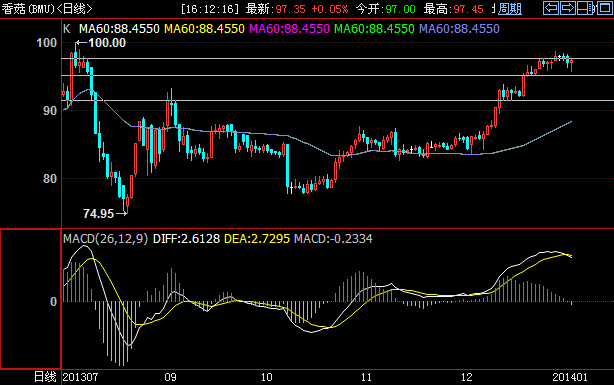Click the DEA:2.7295 value
The image size is (614, 385).
pyautogui.click(x=257, y=239)
